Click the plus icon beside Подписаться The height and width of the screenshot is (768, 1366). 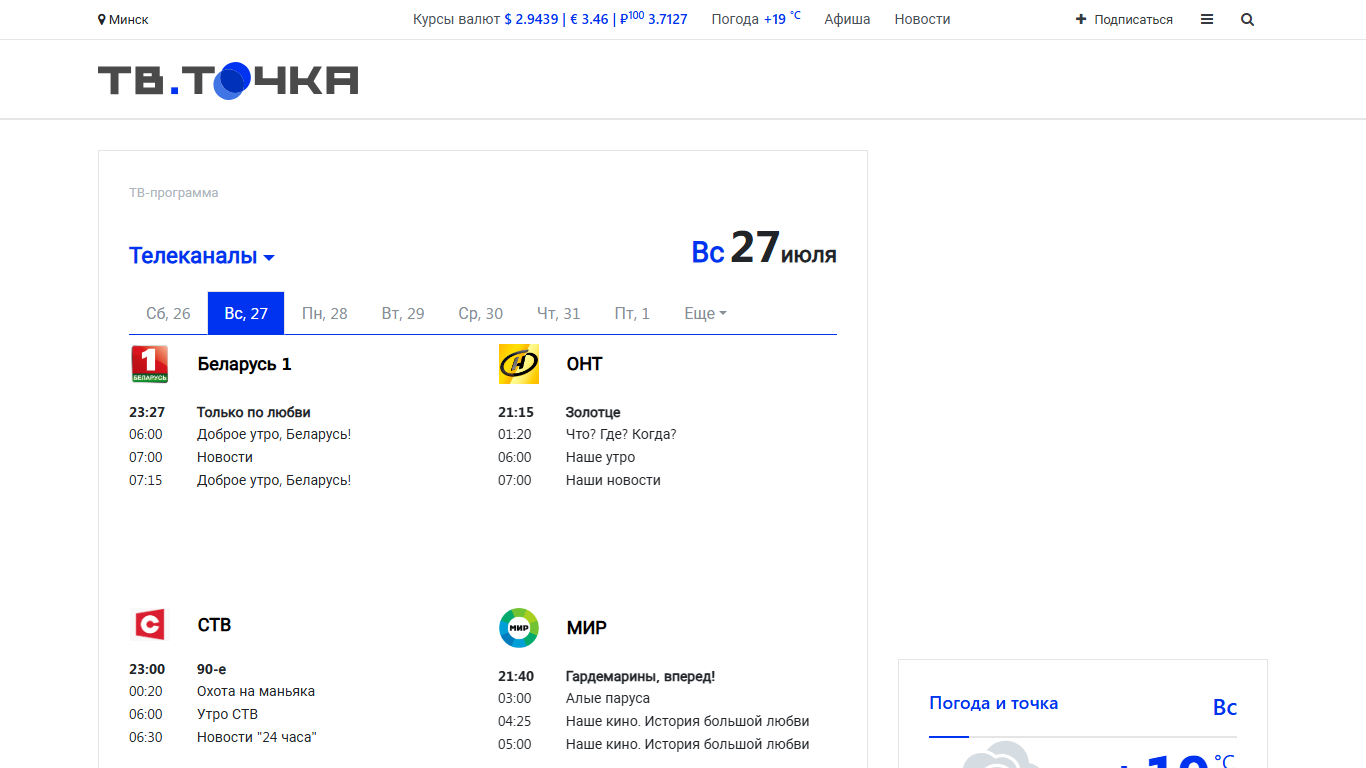(1081, 20)
